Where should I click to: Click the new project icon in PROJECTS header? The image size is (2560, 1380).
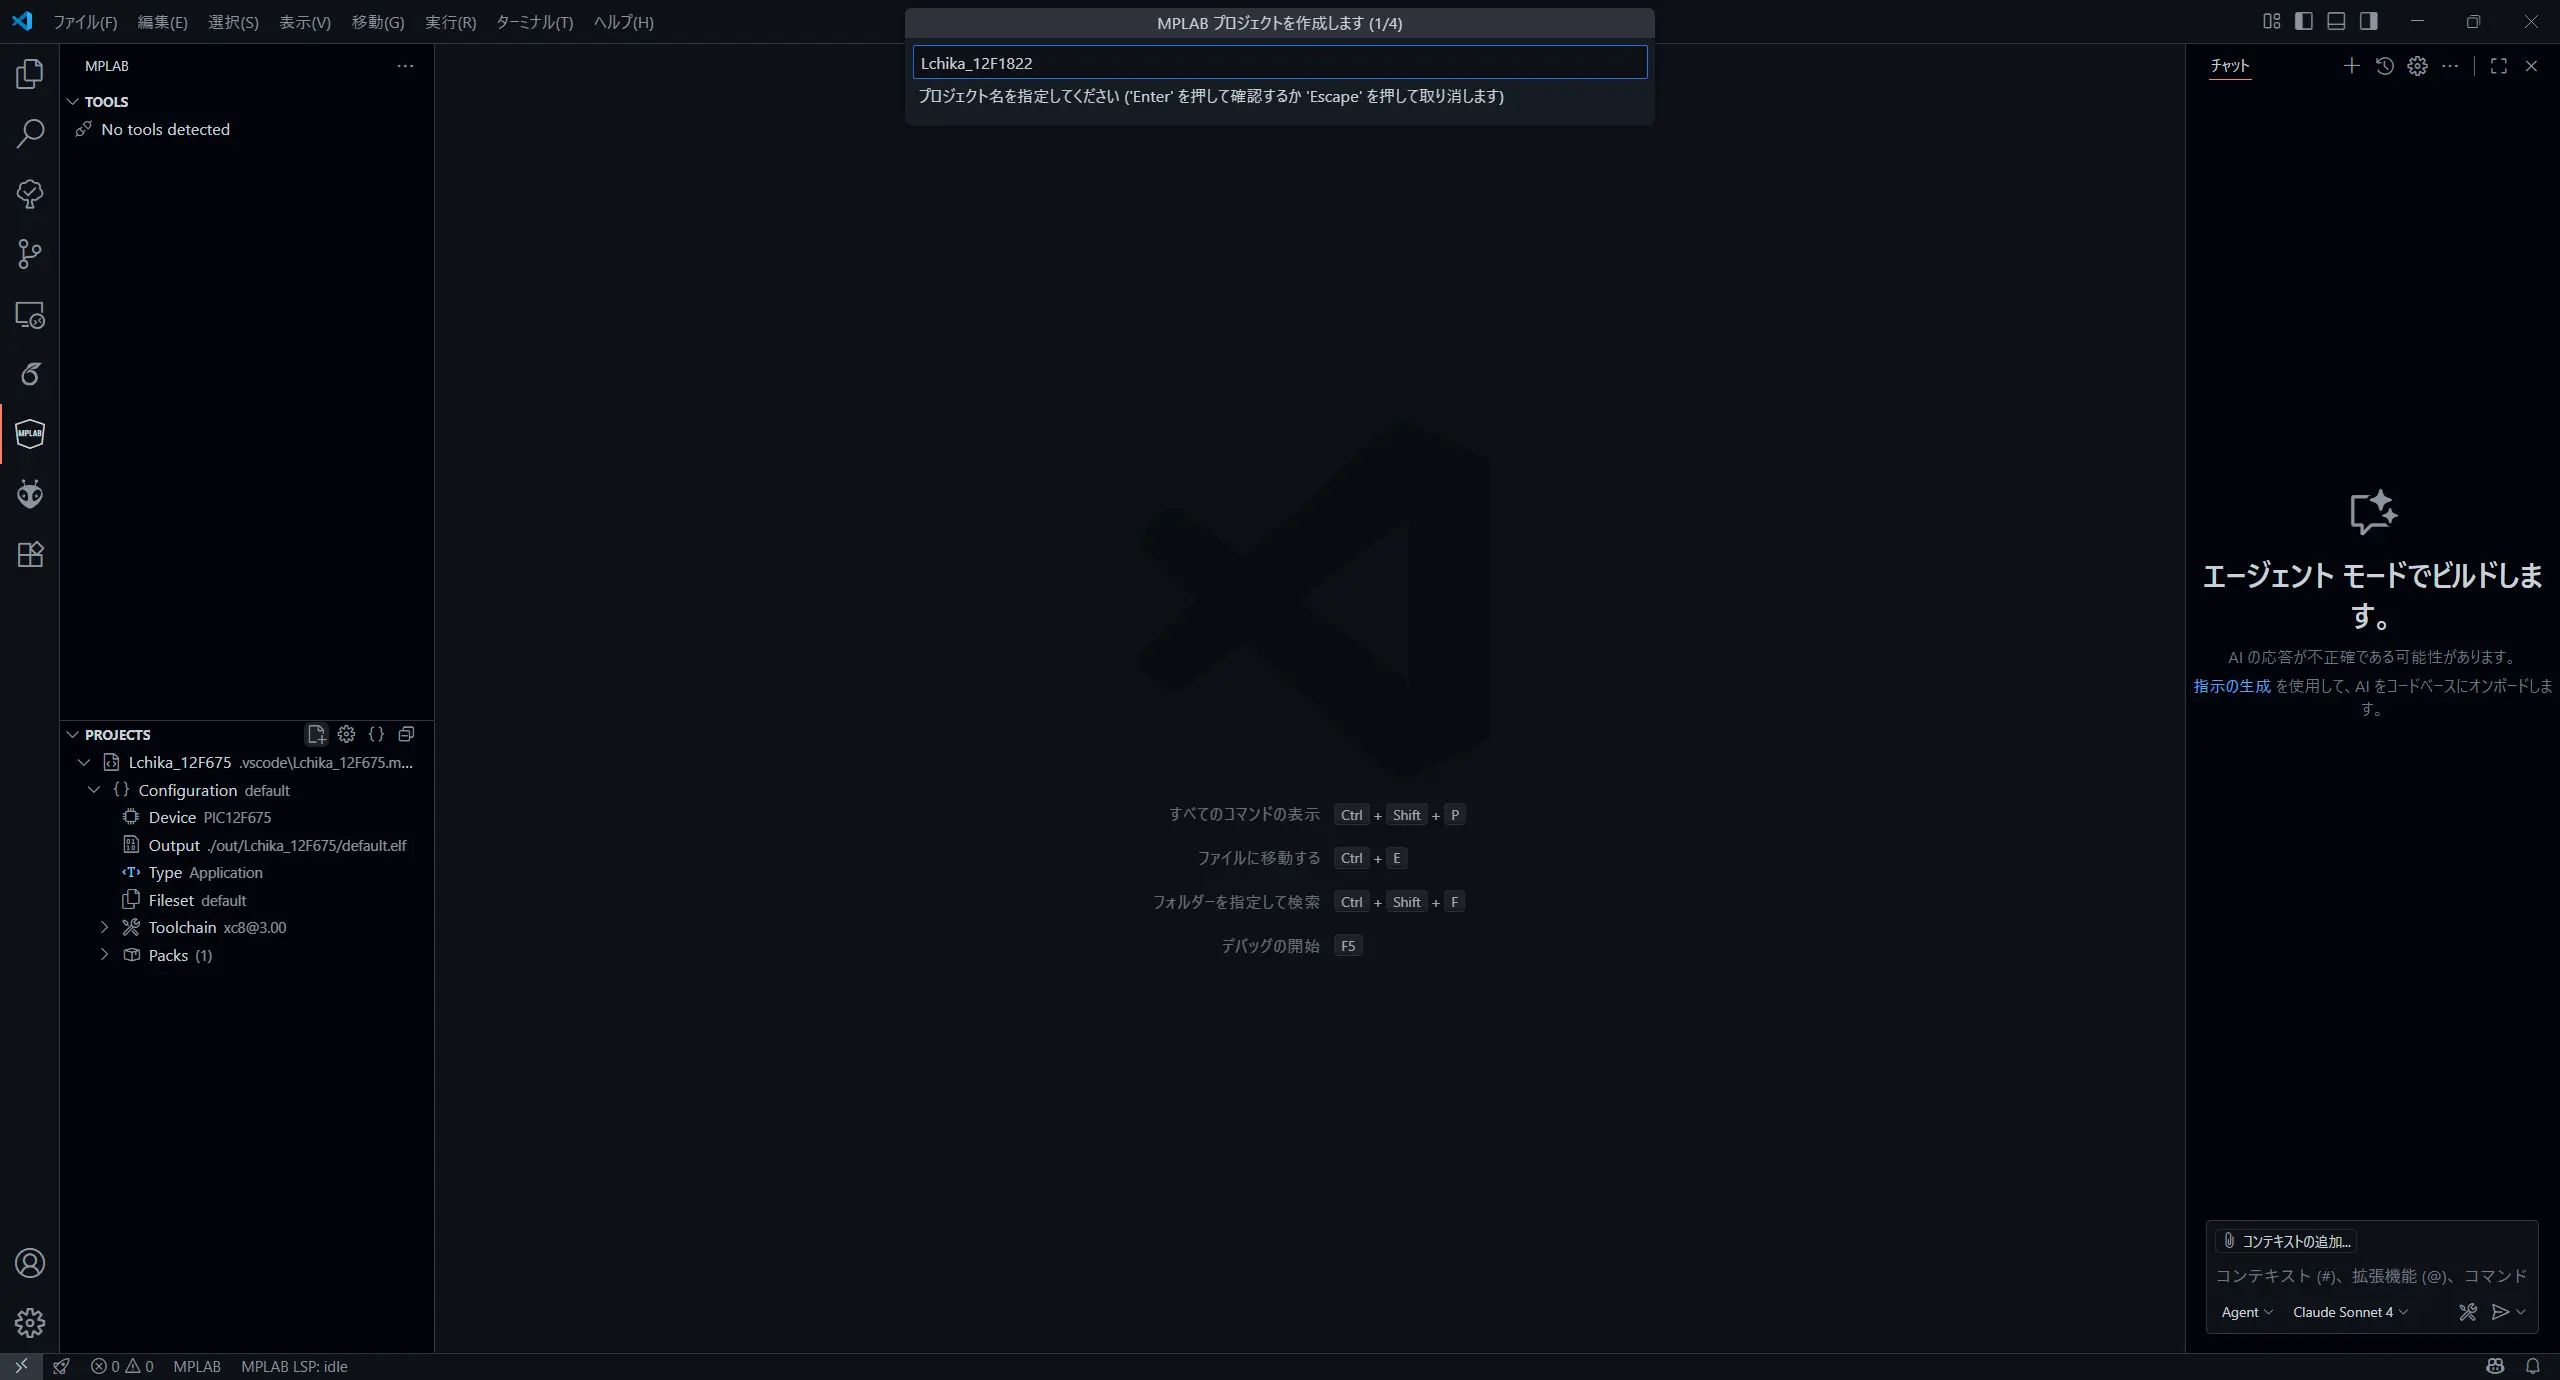(316, 734)
